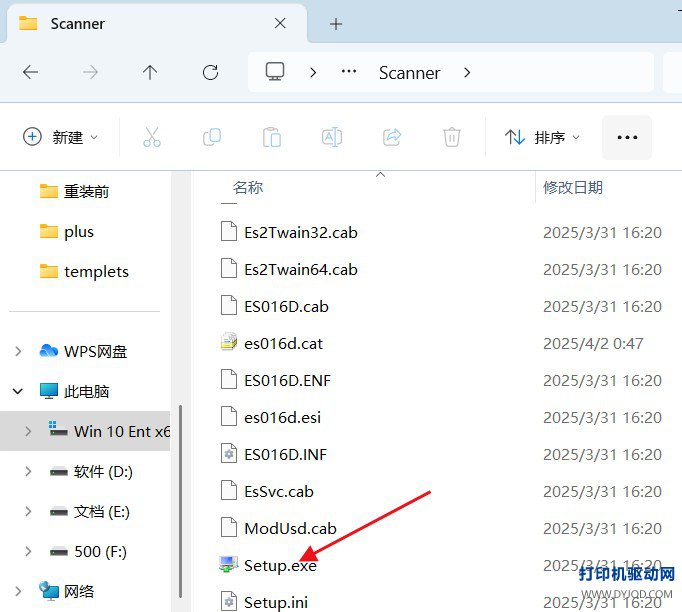Image resolution: width=682 pixels, height=612 pixels.
Task: Go forward using the forward arrow
Action: click(x=90, y=72)
